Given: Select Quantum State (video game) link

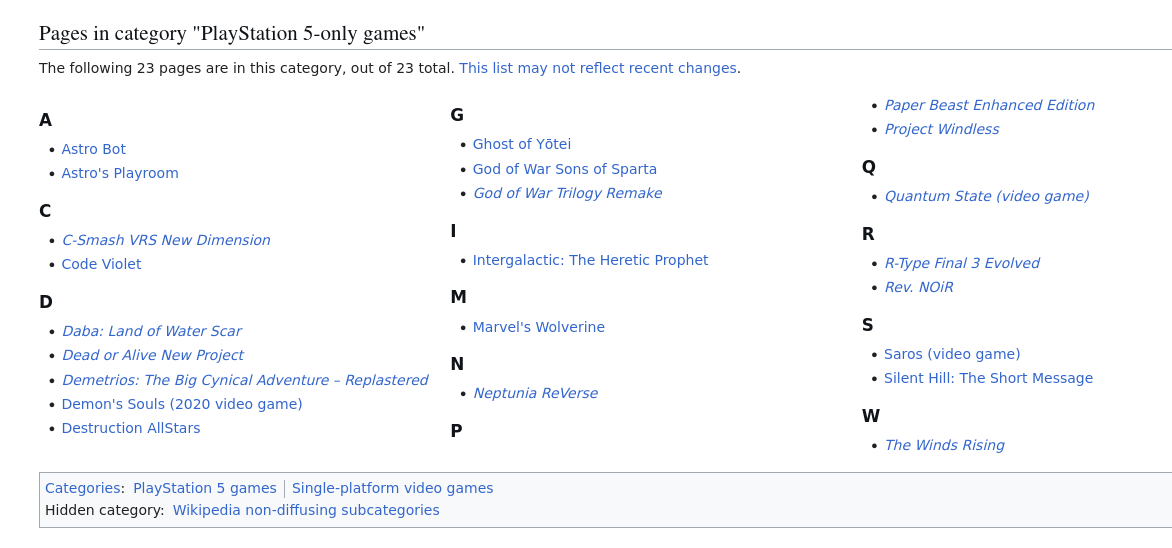Looking at the screenshot, I should tap(987, 197).
